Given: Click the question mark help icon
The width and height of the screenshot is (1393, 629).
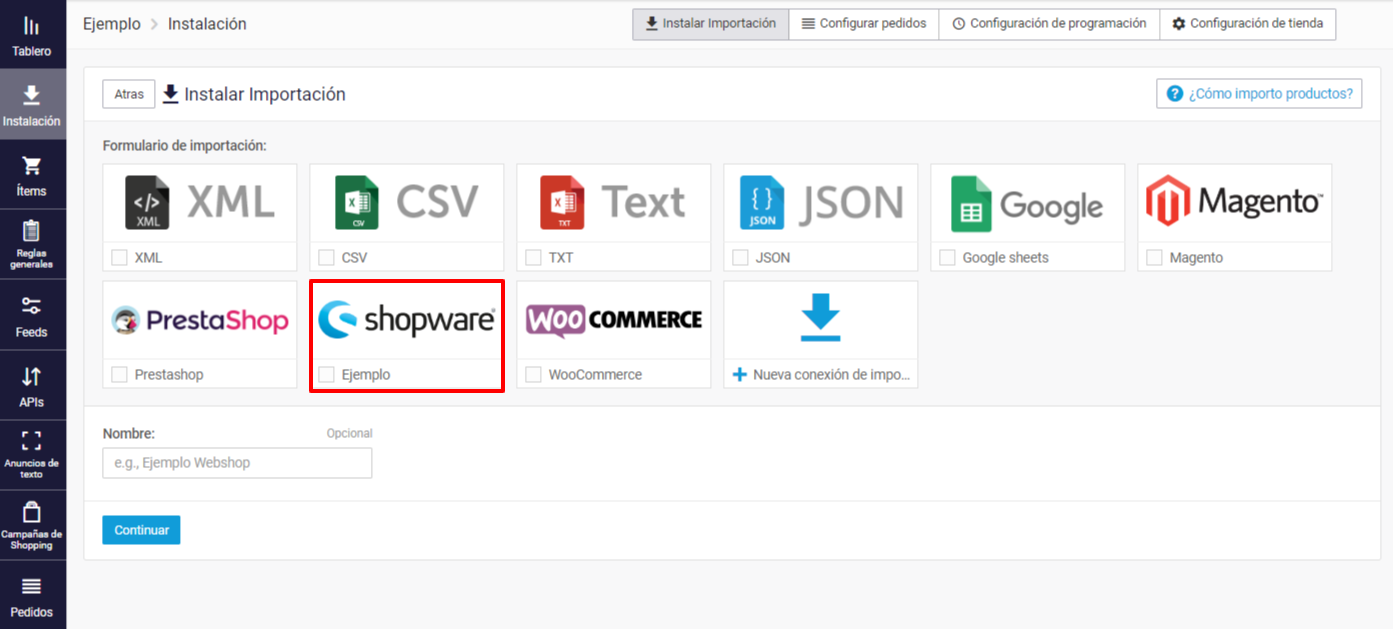Looking at the screenshot, I should click(x=1175, y=94).
